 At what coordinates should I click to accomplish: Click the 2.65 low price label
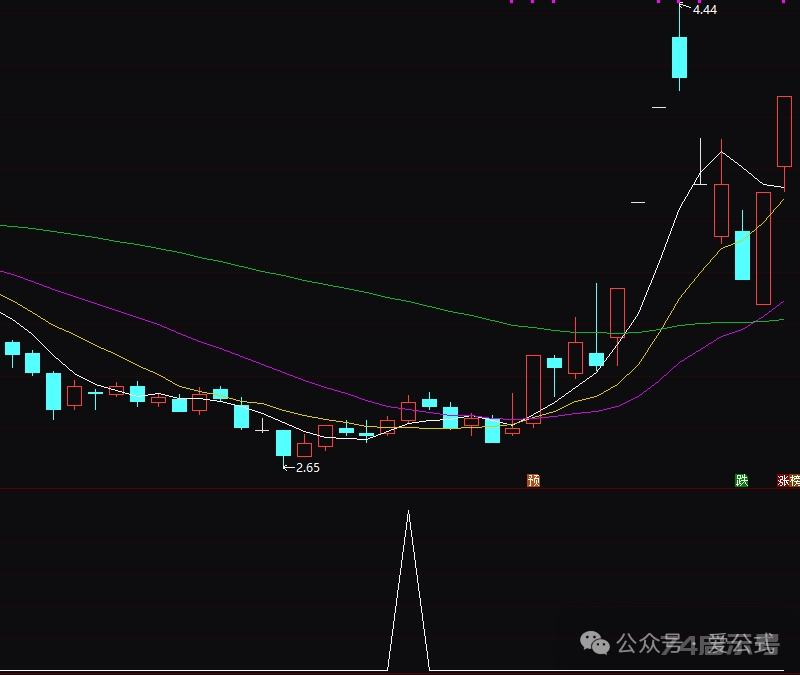coord(308,467)
